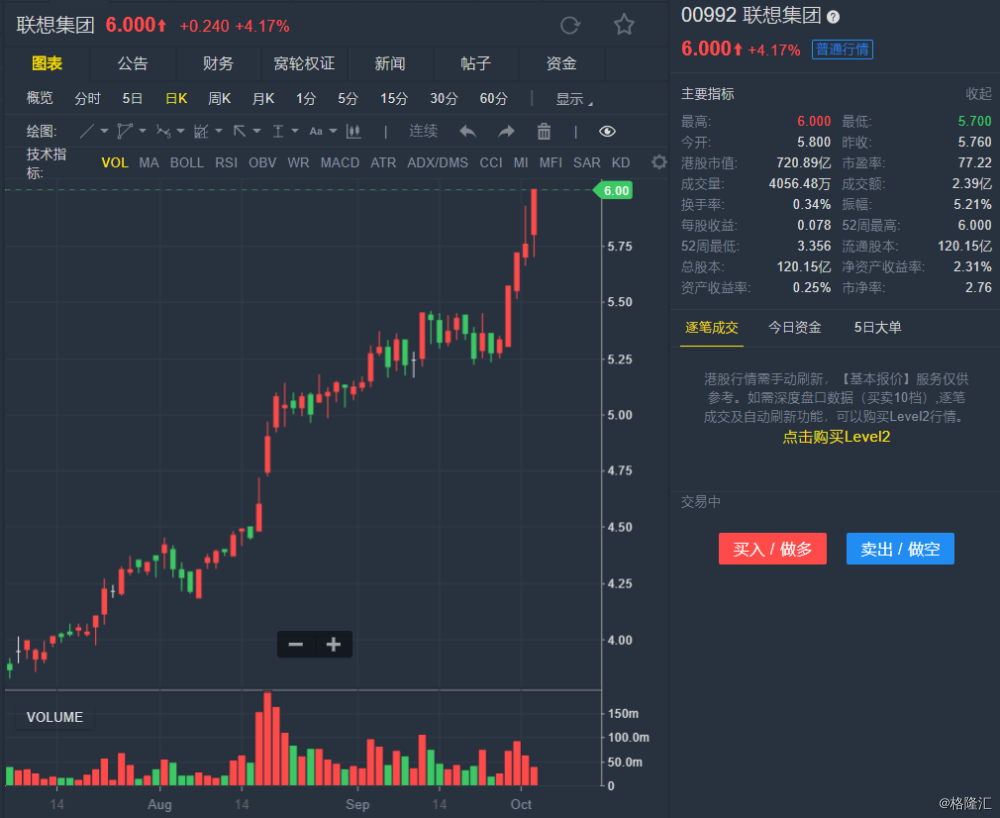1000x818 pixels.
Task: Open technical indicator settings gear
Action: tap(659, 162)
